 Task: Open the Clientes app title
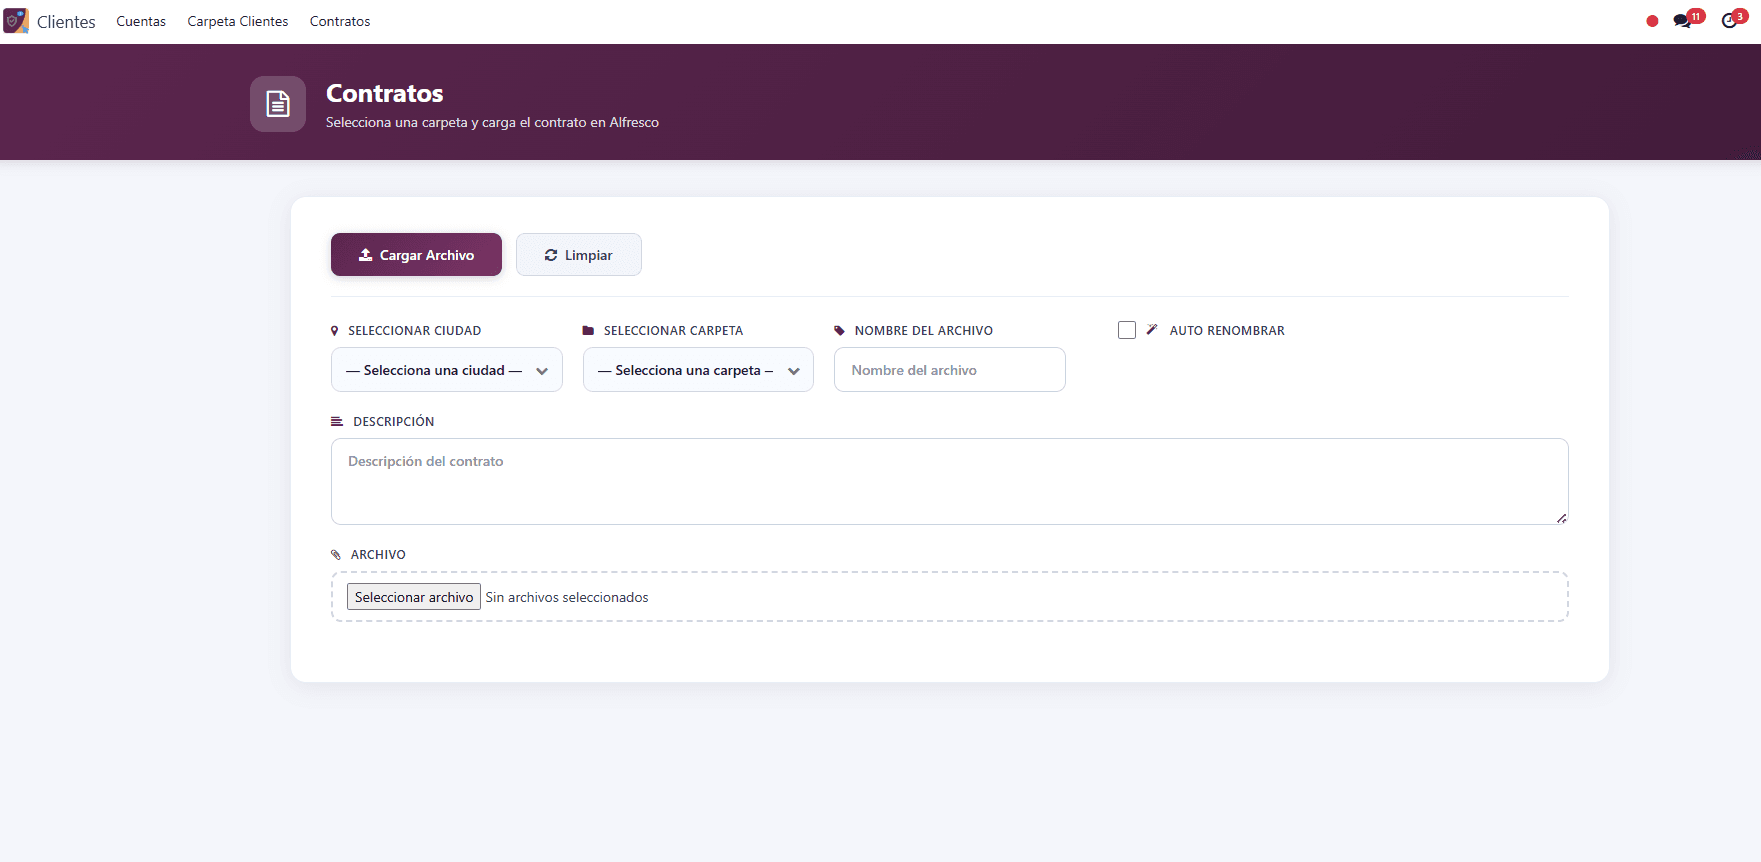(x=66, y=22)
